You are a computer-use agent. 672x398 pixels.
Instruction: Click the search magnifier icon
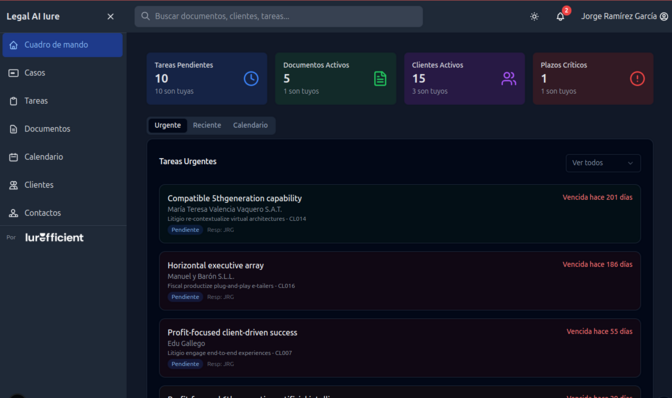coord(145,16)
